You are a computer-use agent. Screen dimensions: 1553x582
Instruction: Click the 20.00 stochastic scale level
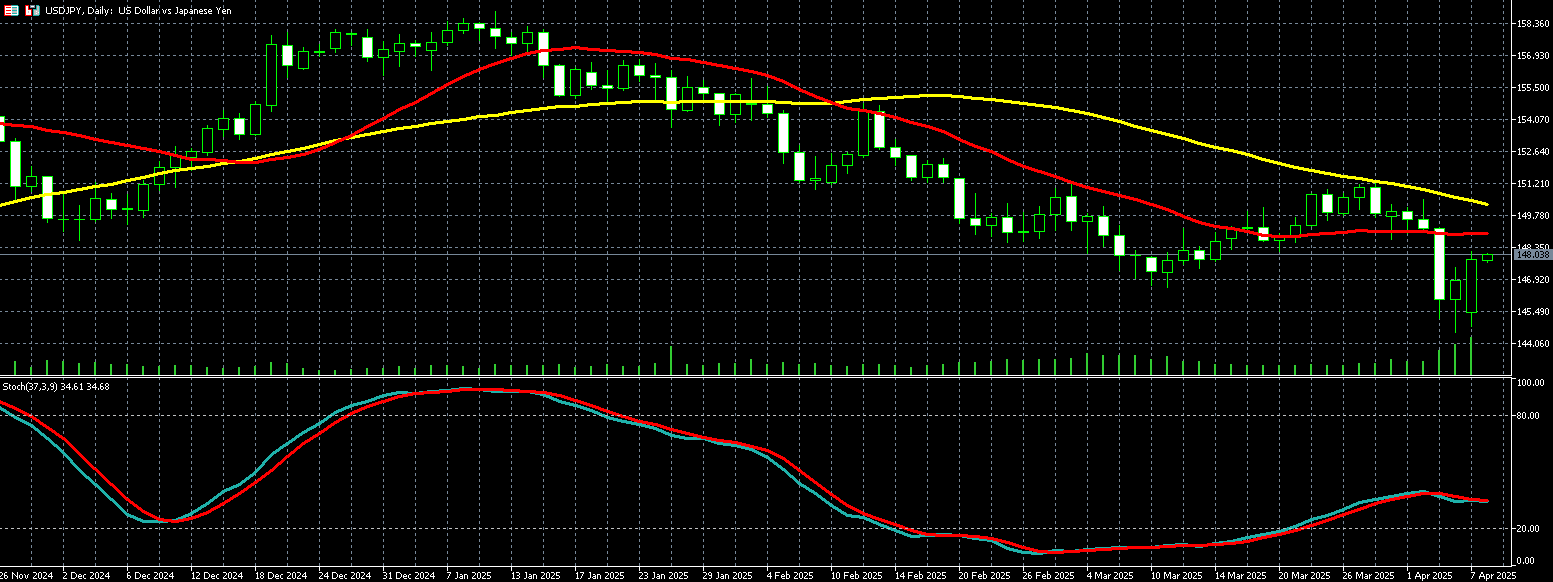[x=1526, y=527]
